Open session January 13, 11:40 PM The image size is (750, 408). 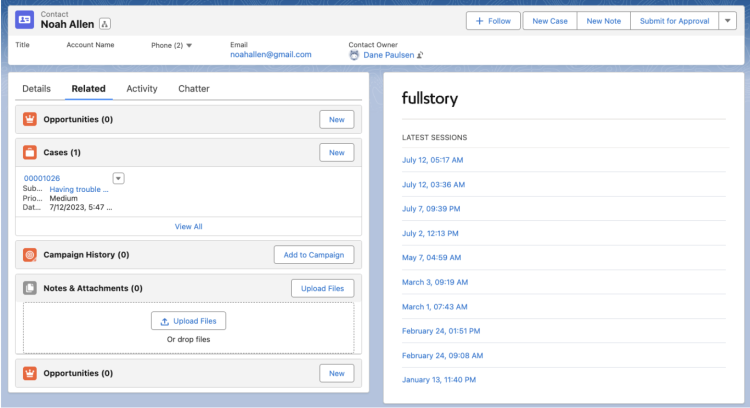439,380
